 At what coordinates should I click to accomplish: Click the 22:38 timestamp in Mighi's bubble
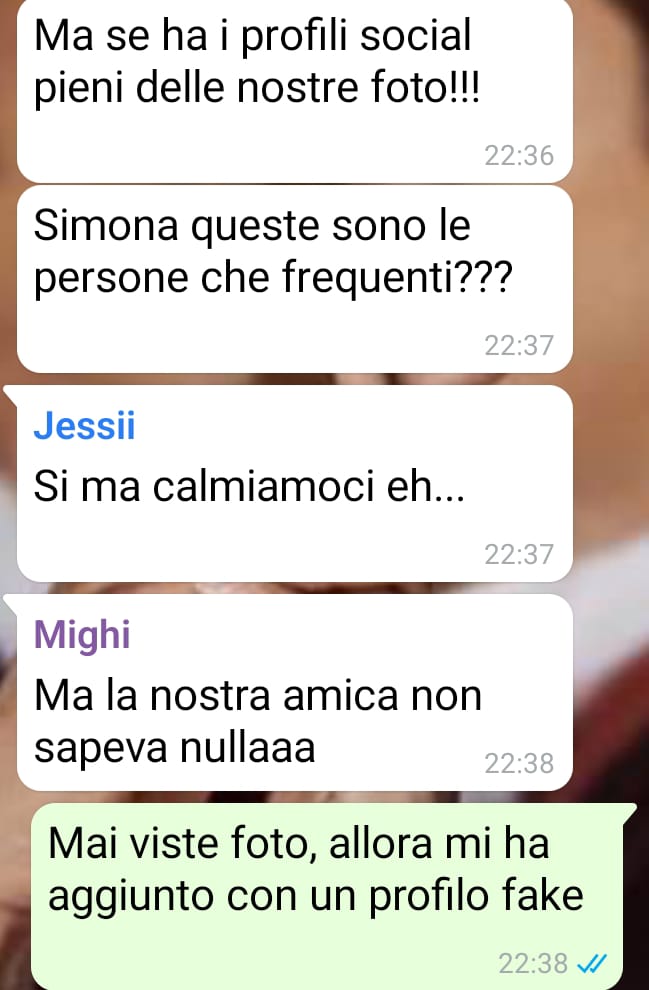click(519, 763)
